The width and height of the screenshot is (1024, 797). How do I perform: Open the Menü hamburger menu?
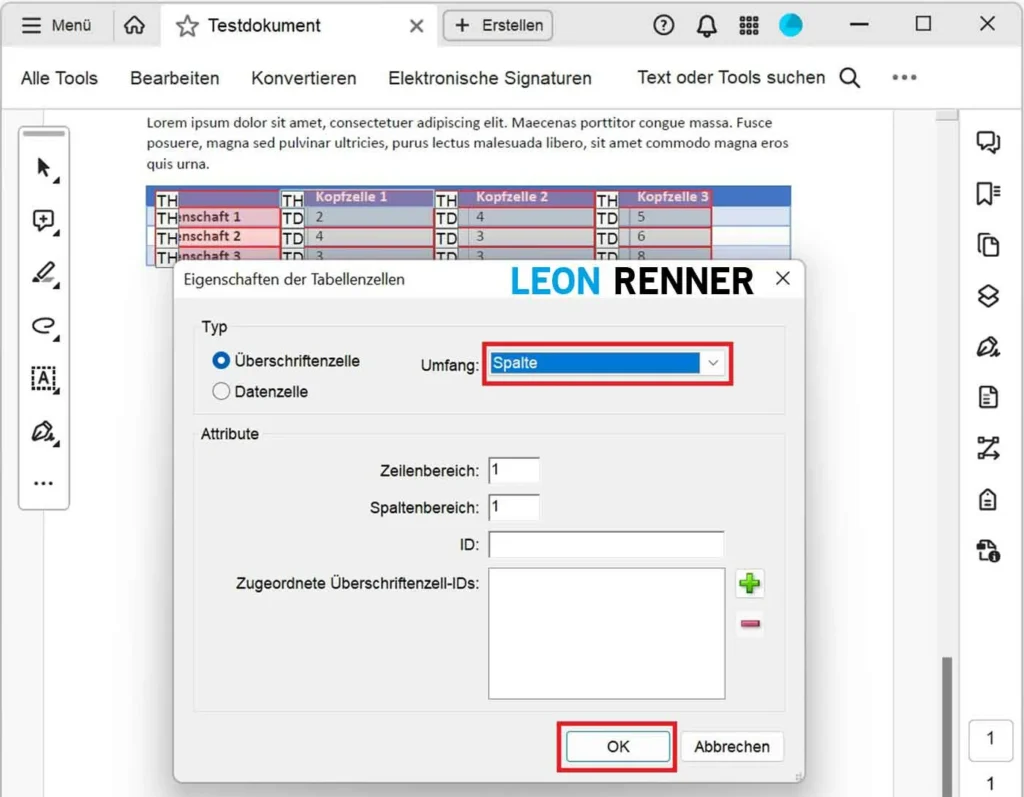(57, 25)
